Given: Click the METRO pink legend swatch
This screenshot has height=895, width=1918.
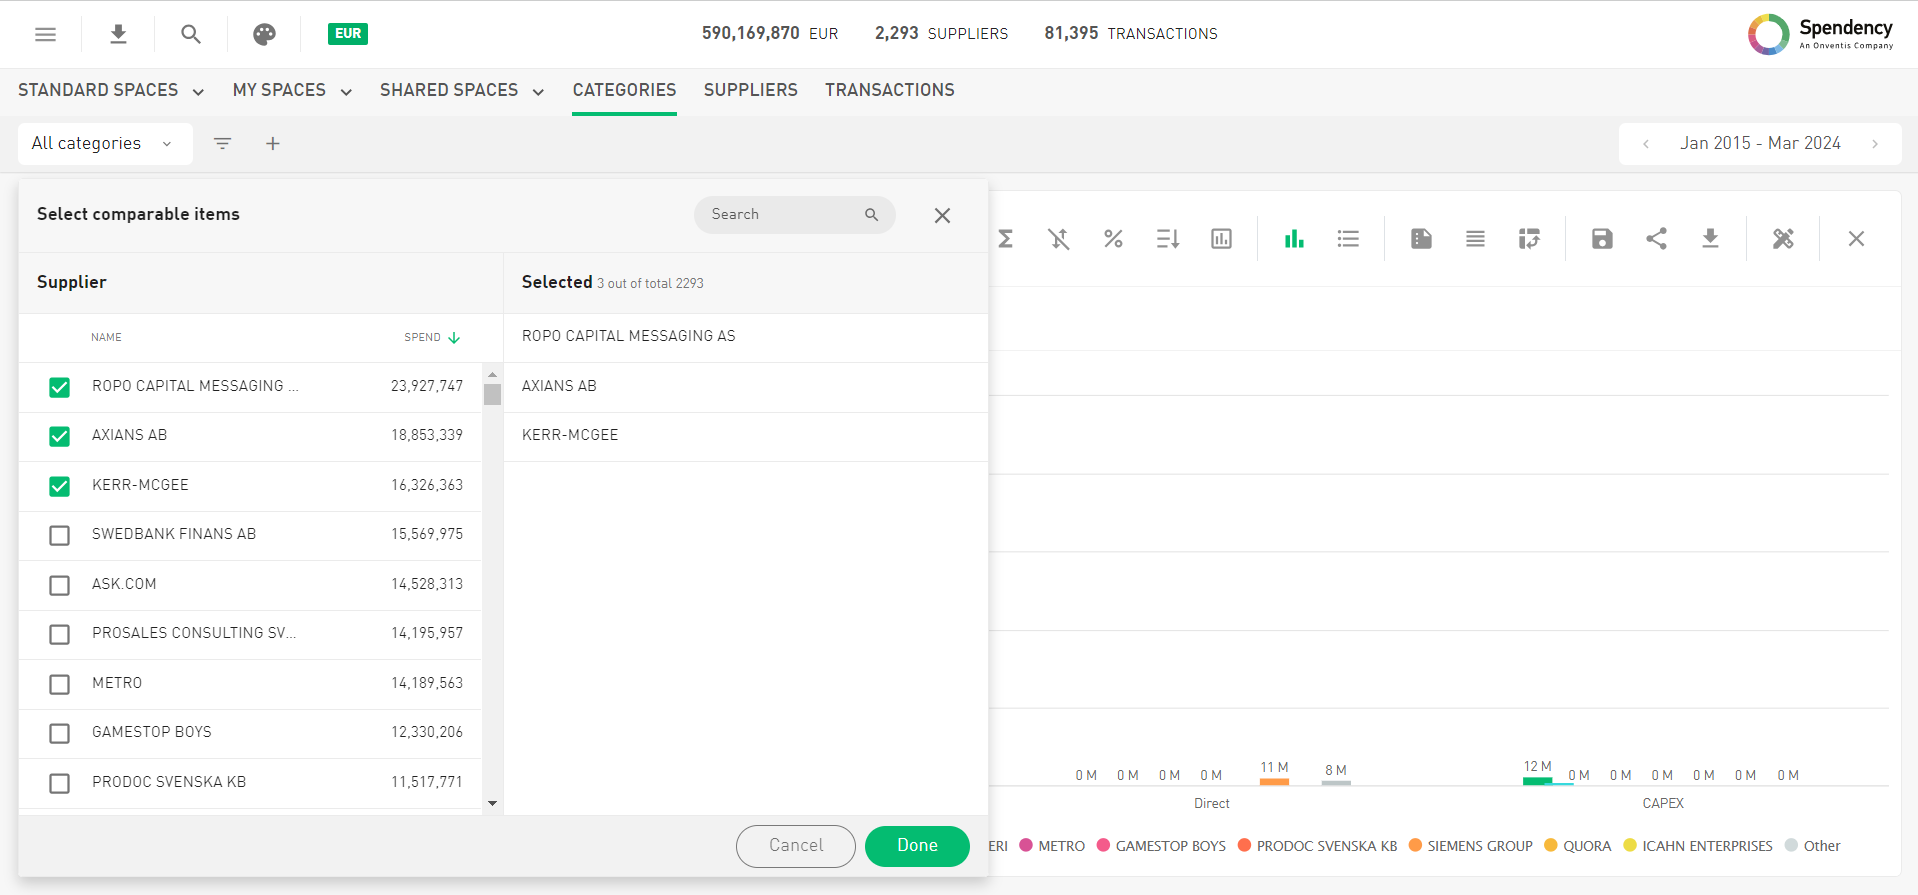Looking at the screenshot, I should 1026,846.
